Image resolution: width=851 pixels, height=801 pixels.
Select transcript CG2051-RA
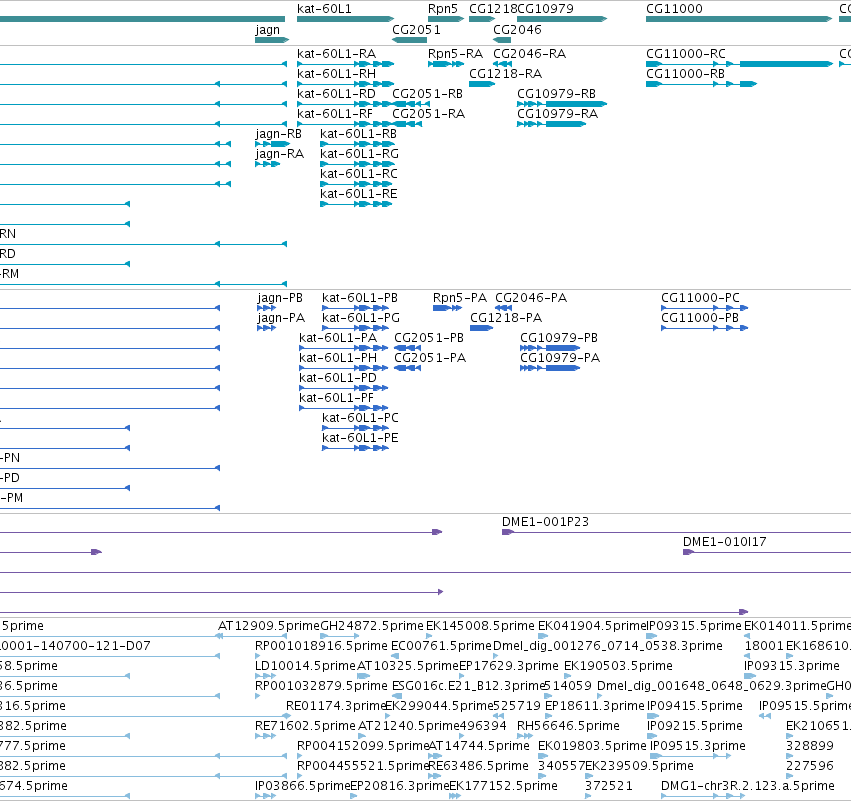428,114
